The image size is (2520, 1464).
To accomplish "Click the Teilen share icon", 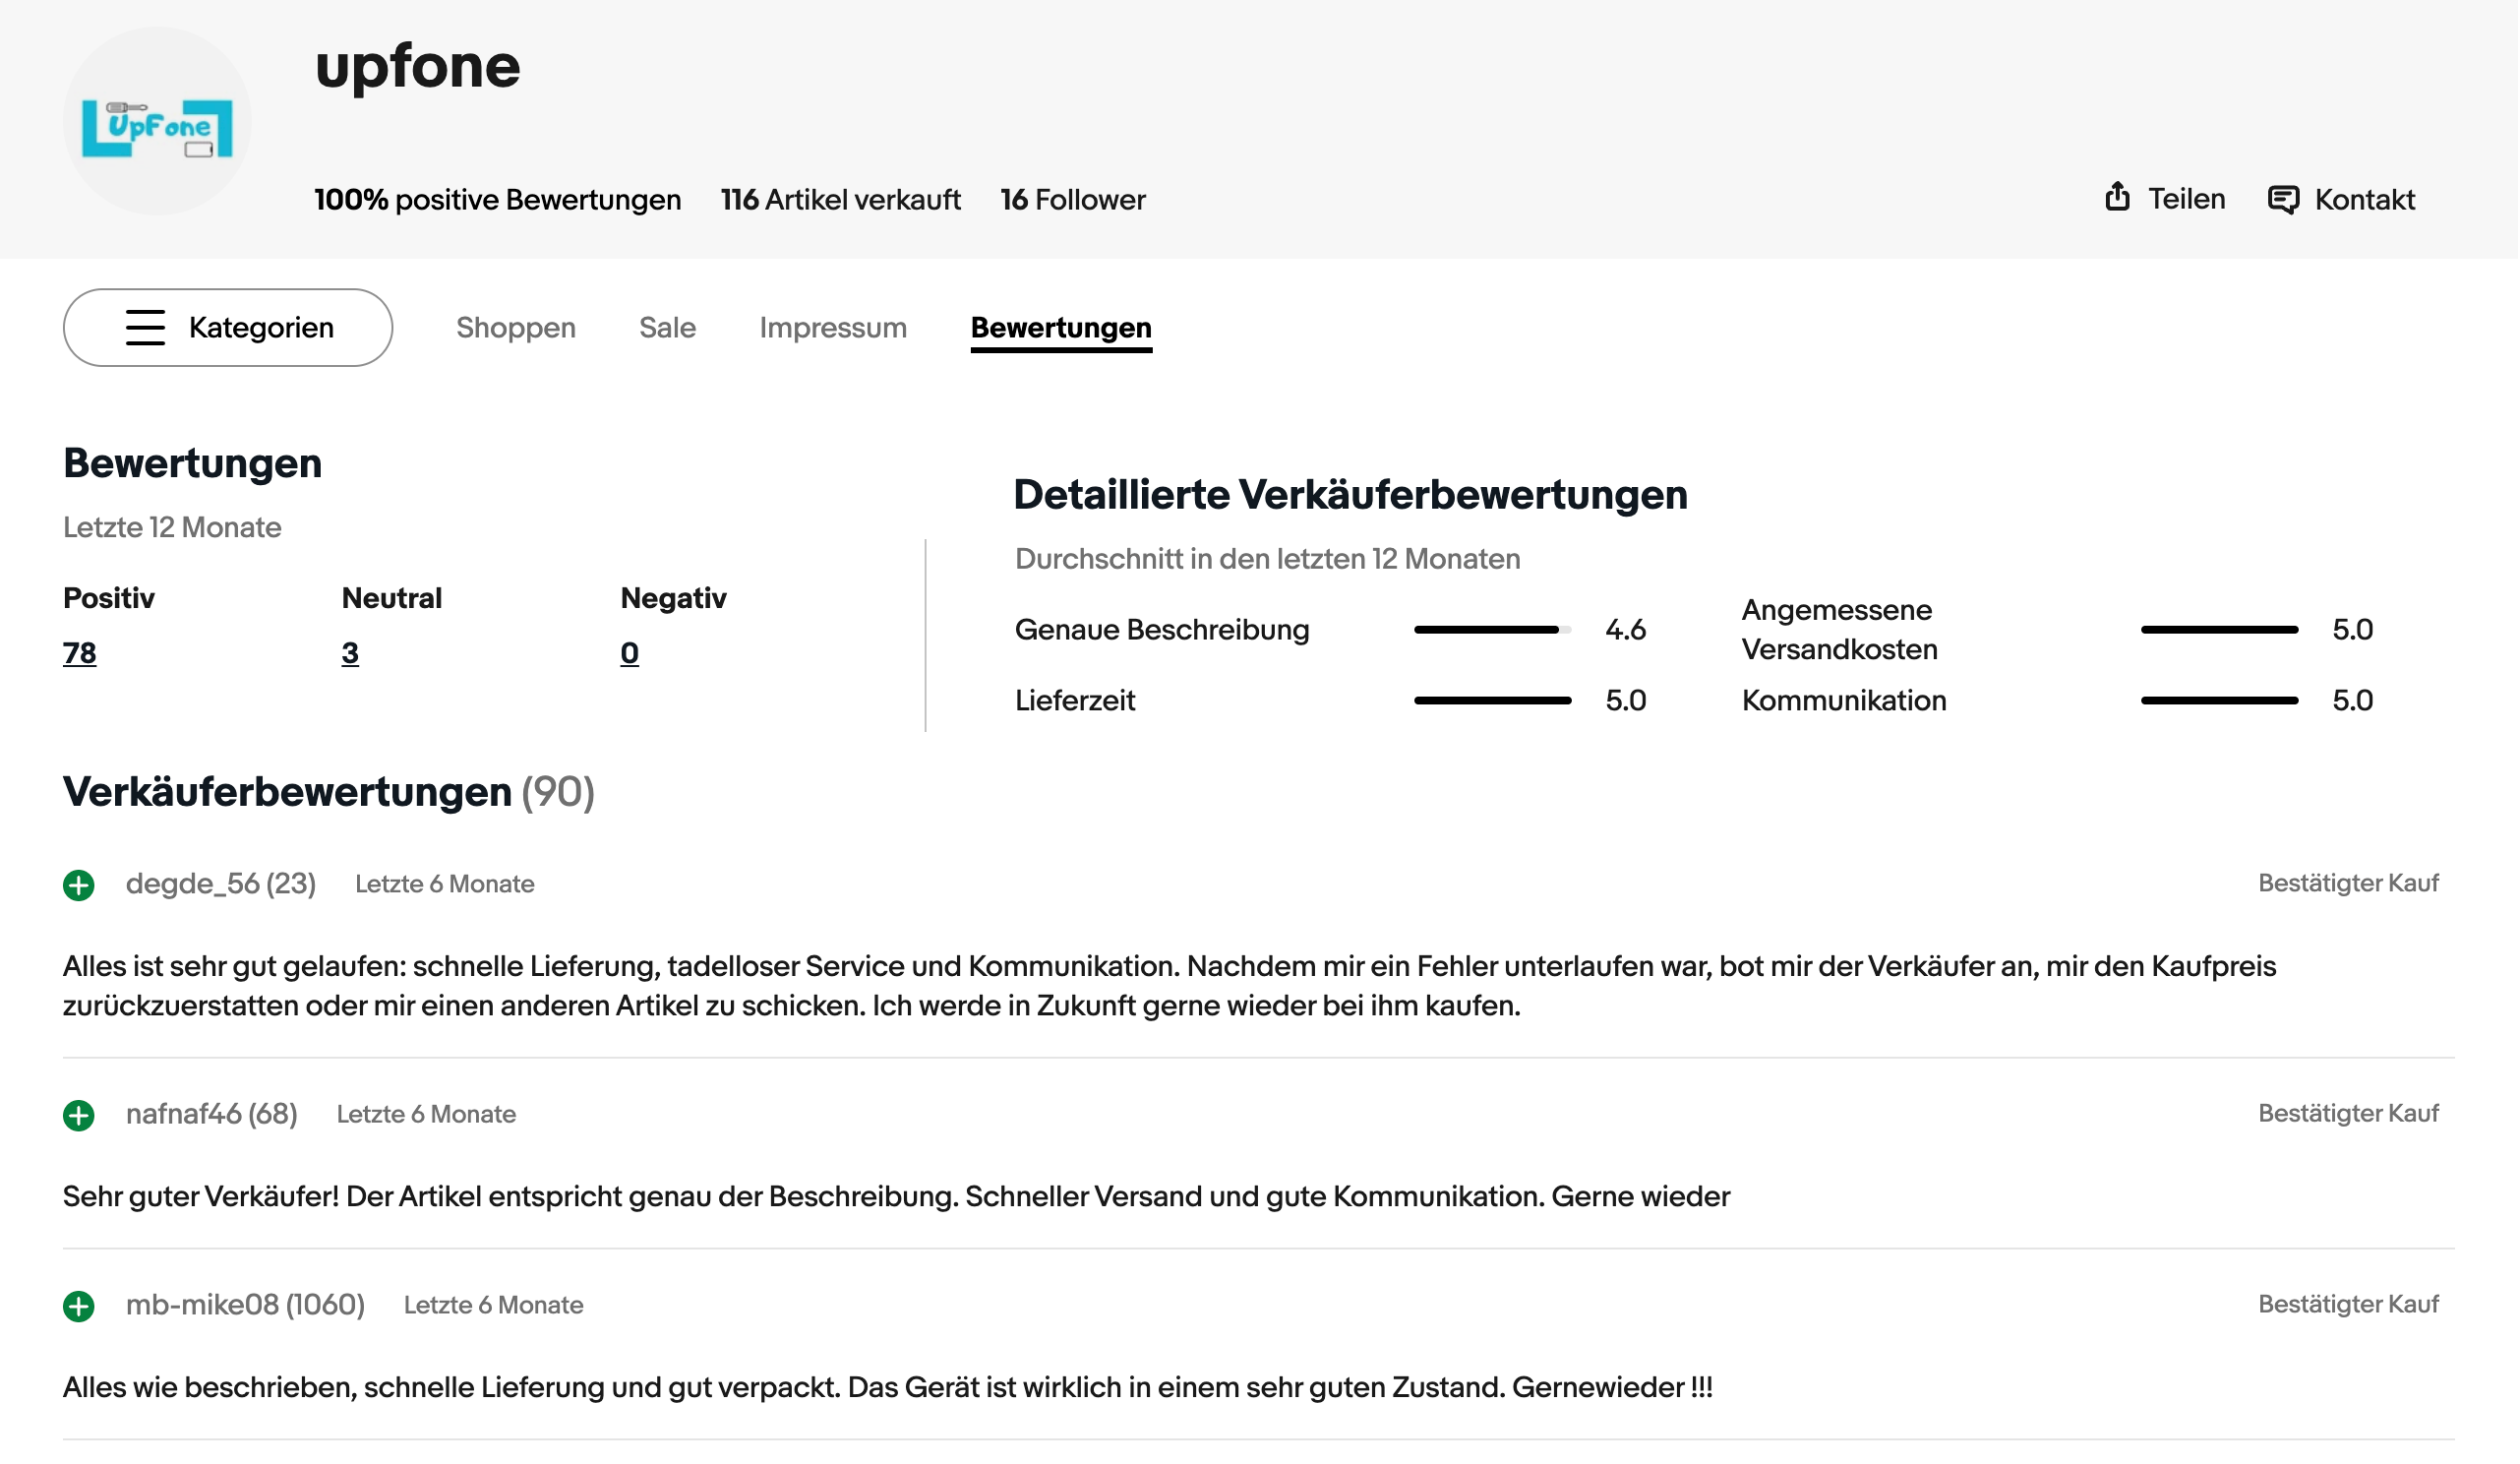I will point(2118,197).
